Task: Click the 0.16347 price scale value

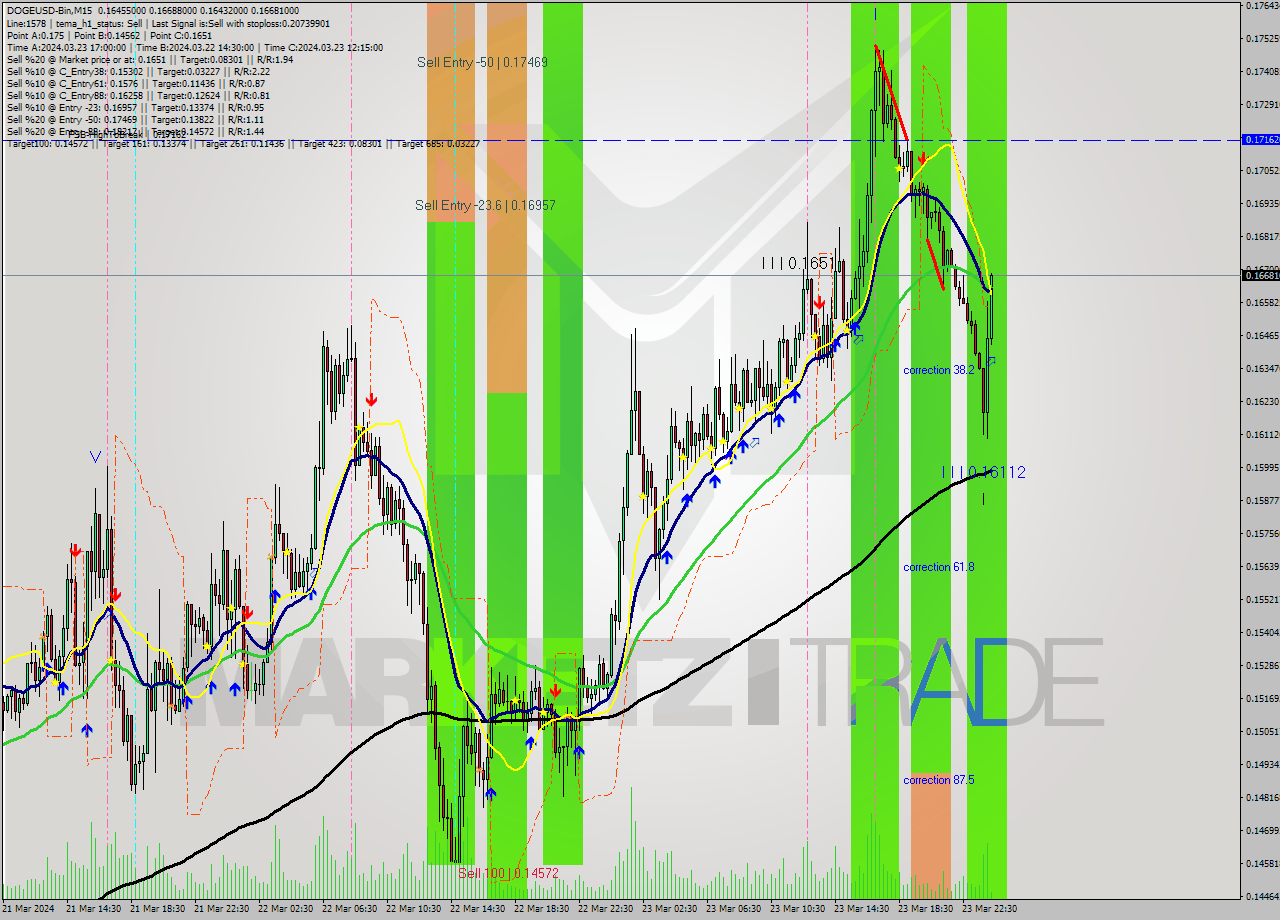Action: [x=1262, y=369]
